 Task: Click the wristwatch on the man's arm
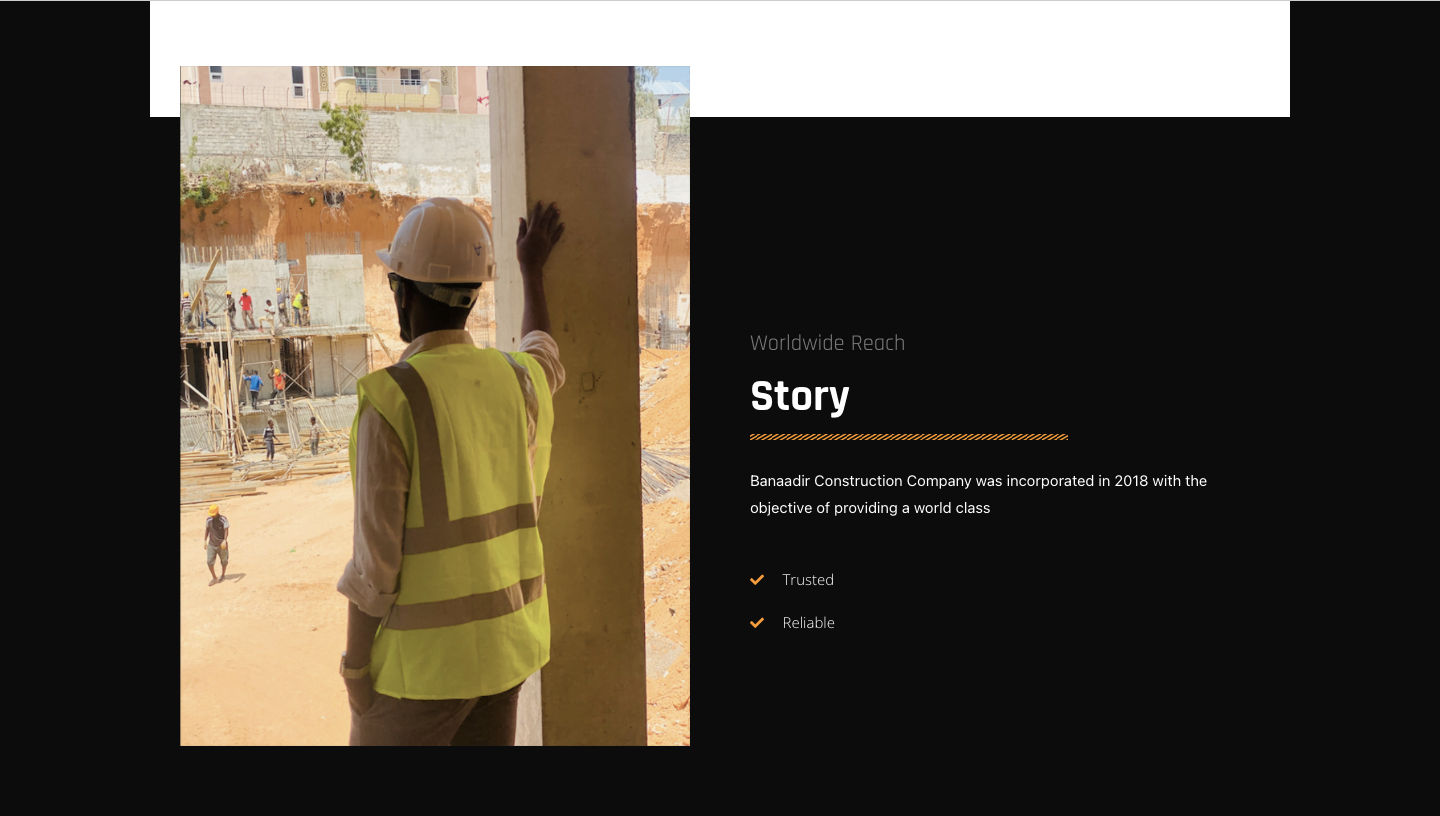[x=353, y=667]
